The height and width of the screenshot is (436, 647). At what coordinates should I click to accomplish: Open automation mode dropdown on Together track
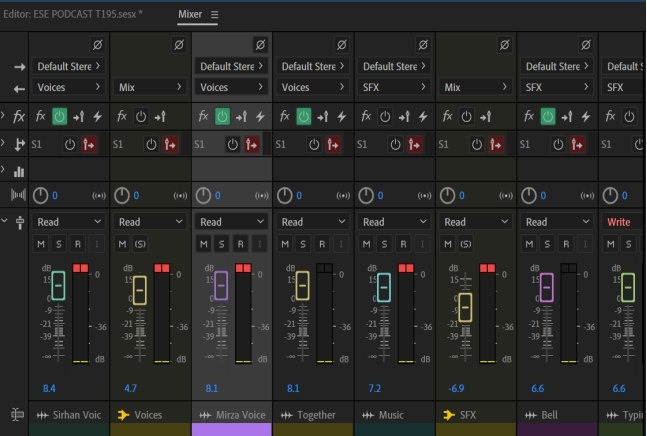tap(313, 221)
